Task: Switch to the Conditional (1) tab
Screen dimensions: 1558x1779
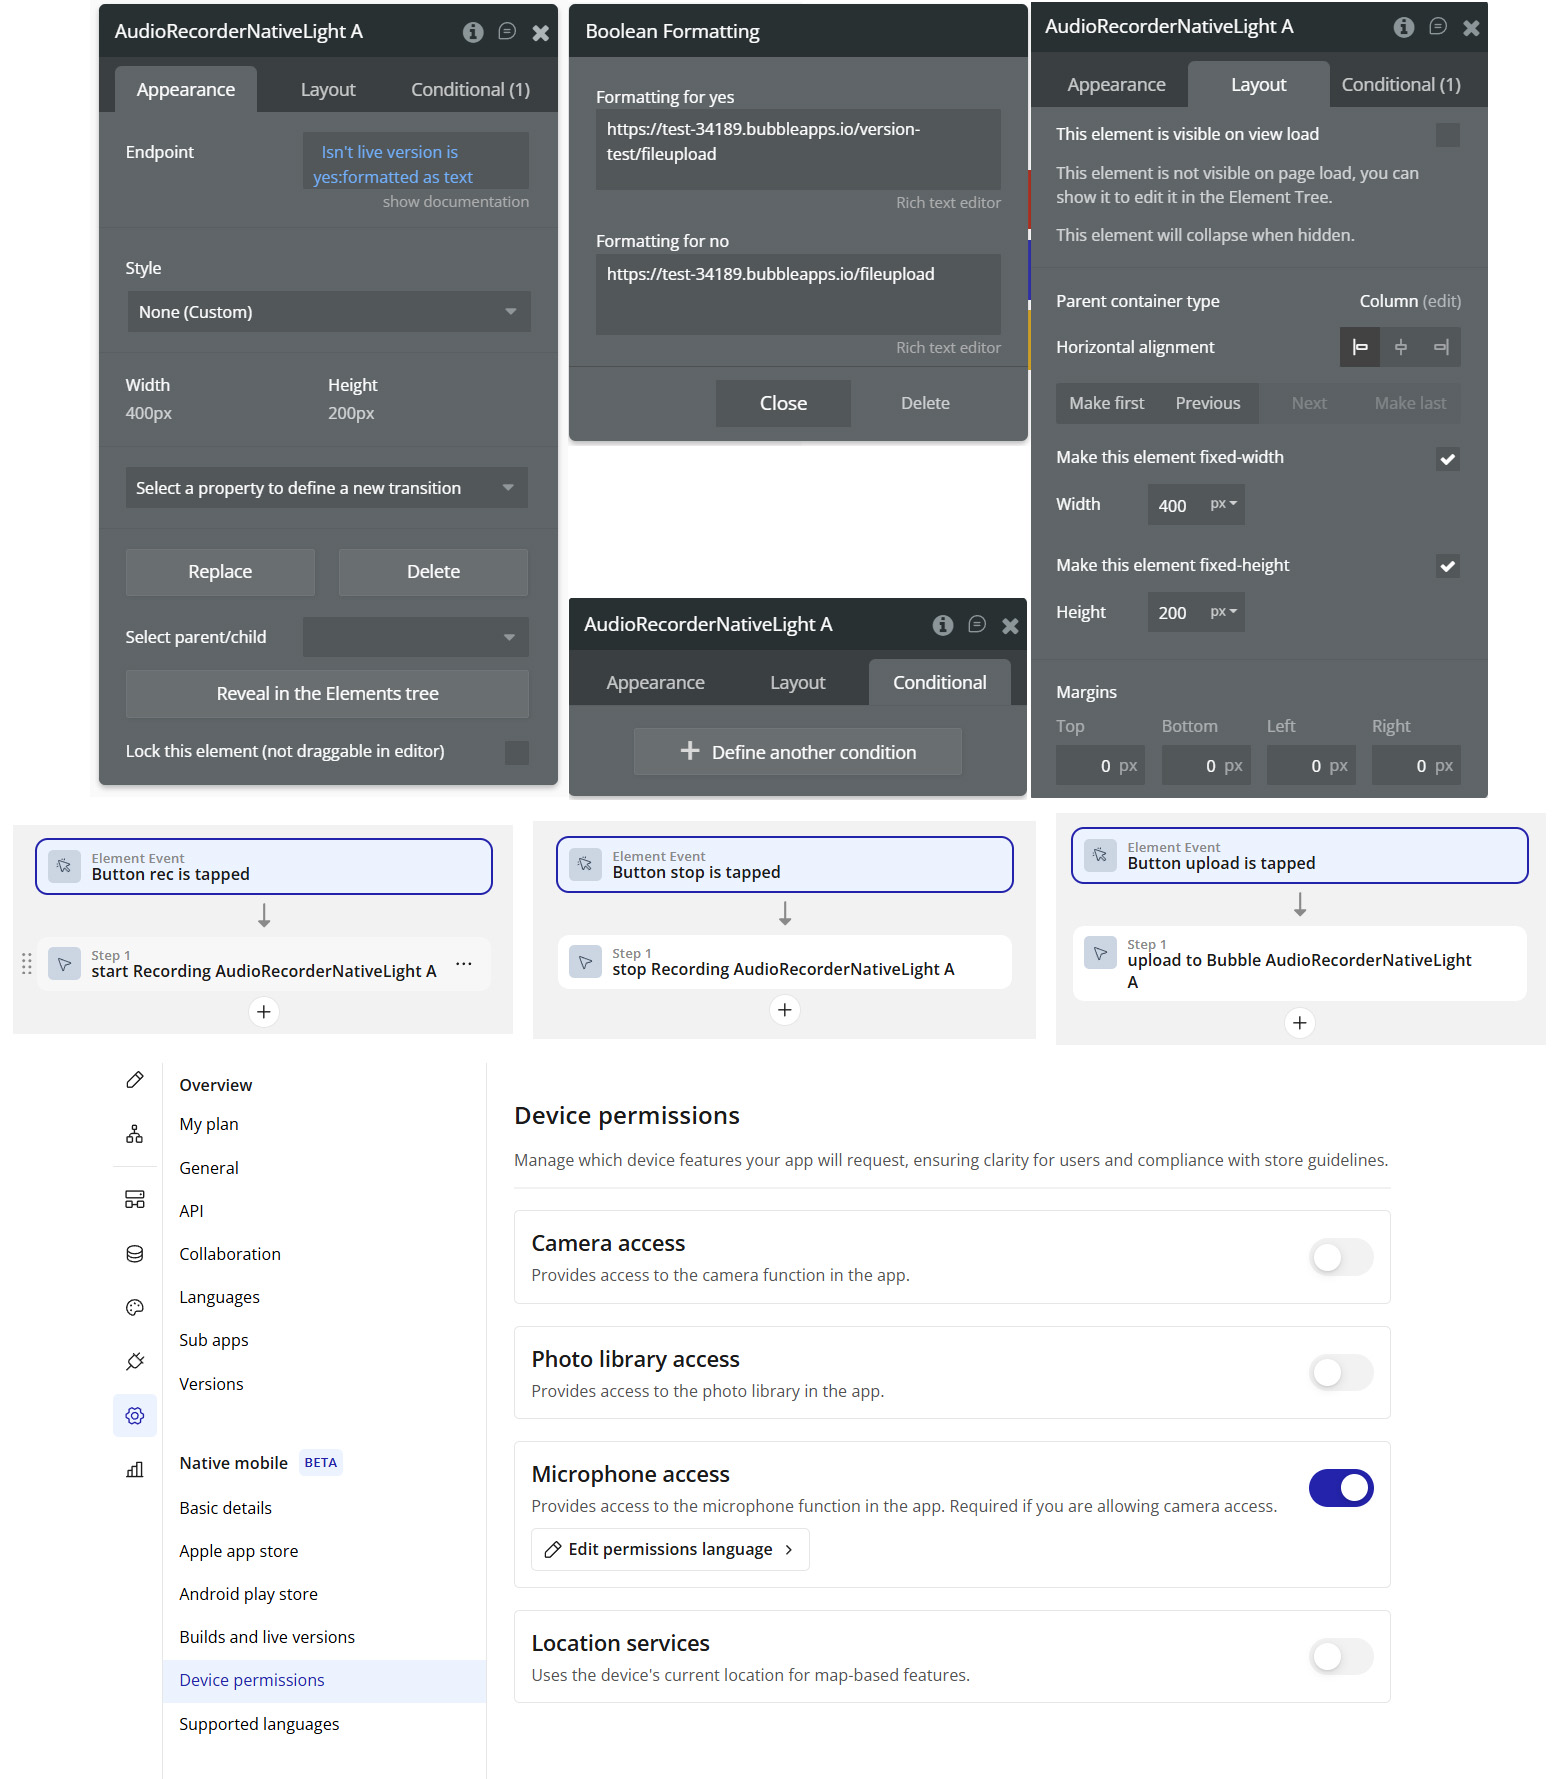Action: [x=470, y=90]
